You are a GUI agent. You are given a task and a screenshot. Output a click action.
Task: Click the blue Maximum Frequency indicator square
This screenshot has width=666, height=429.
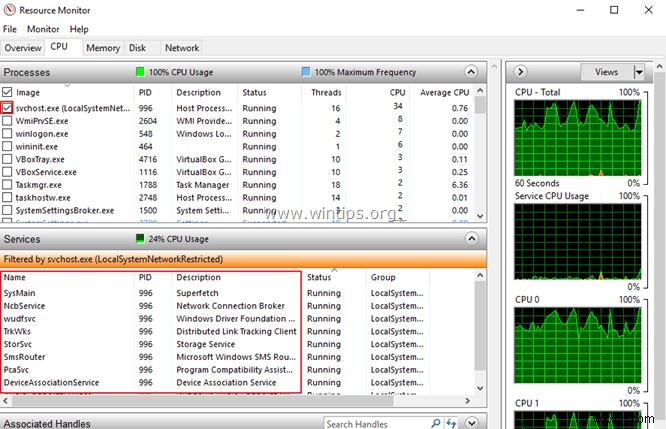pos(306,72)
